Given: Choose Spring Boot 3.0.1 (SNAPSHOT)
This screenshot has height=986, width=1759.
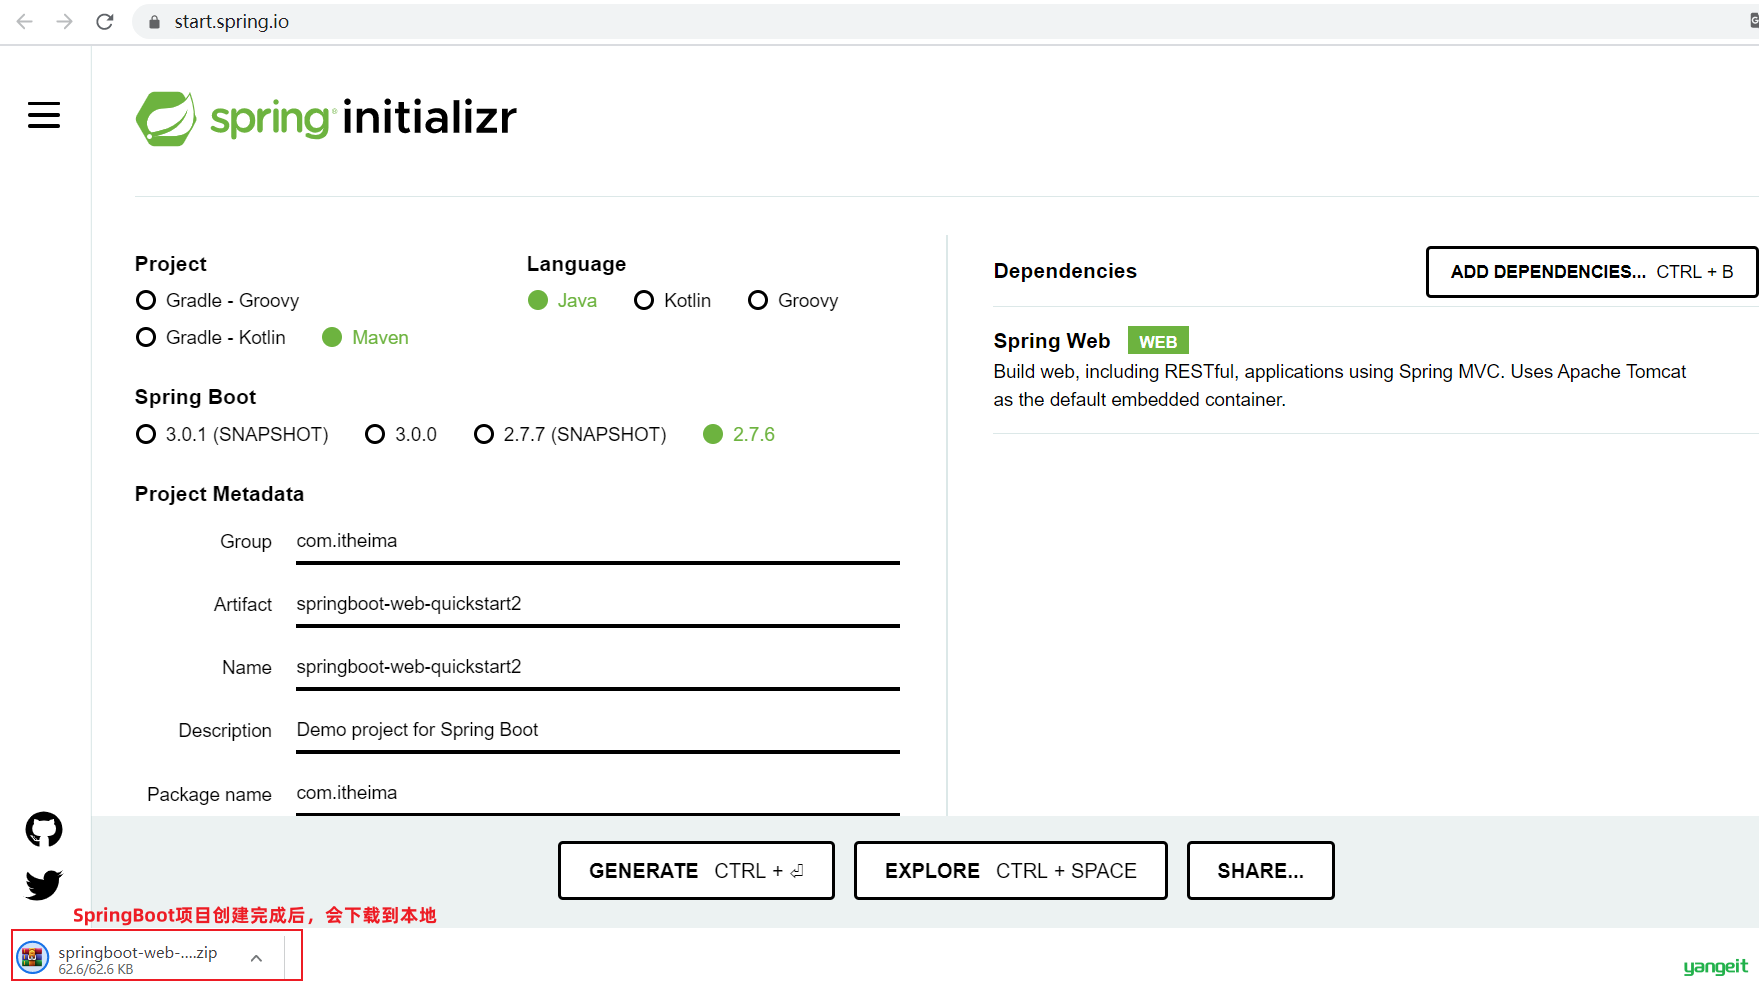Looking at the screenshot, I should (x=232, y=434).
